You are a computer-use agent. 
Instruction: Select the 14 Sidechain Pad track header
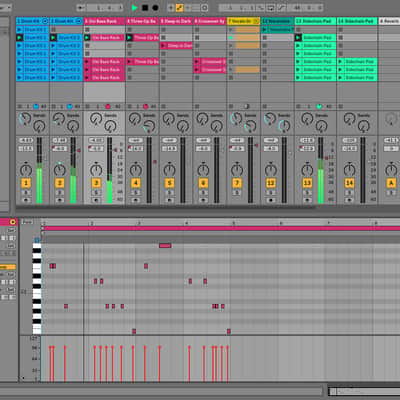(x=357, y=21)
